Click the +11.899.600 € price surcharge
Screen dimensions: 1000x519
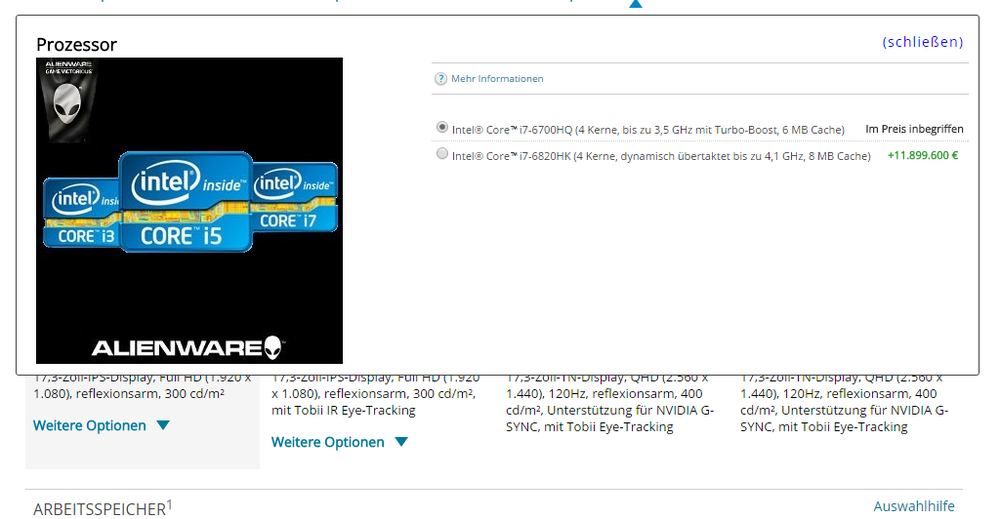(x=922, y=156)
